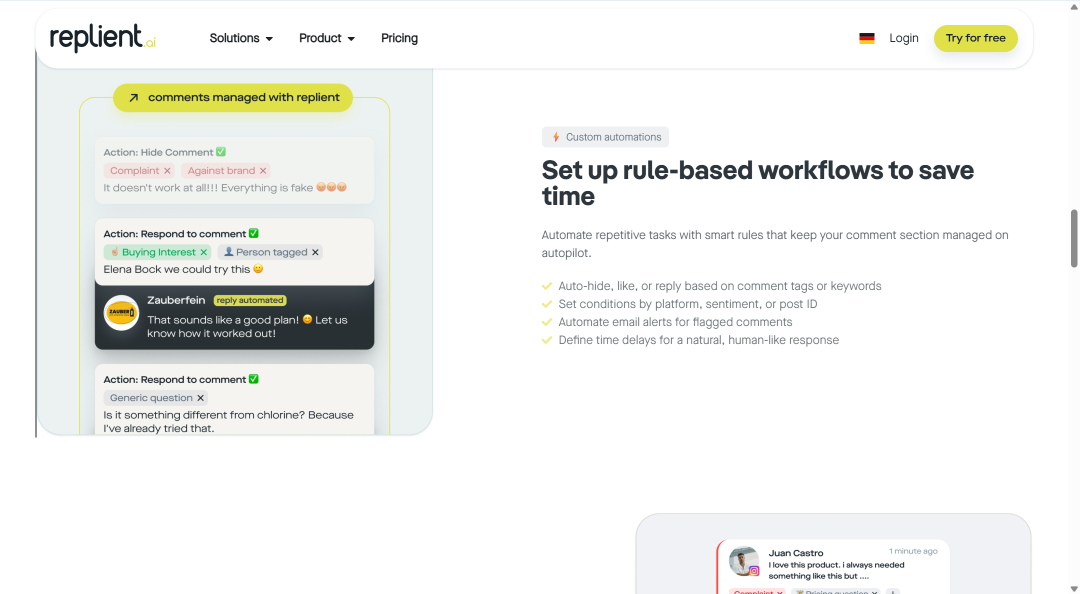Click the comment Elena Bock we could try this
Screen dimensions: 1080x594
click(x=183, y=269)
